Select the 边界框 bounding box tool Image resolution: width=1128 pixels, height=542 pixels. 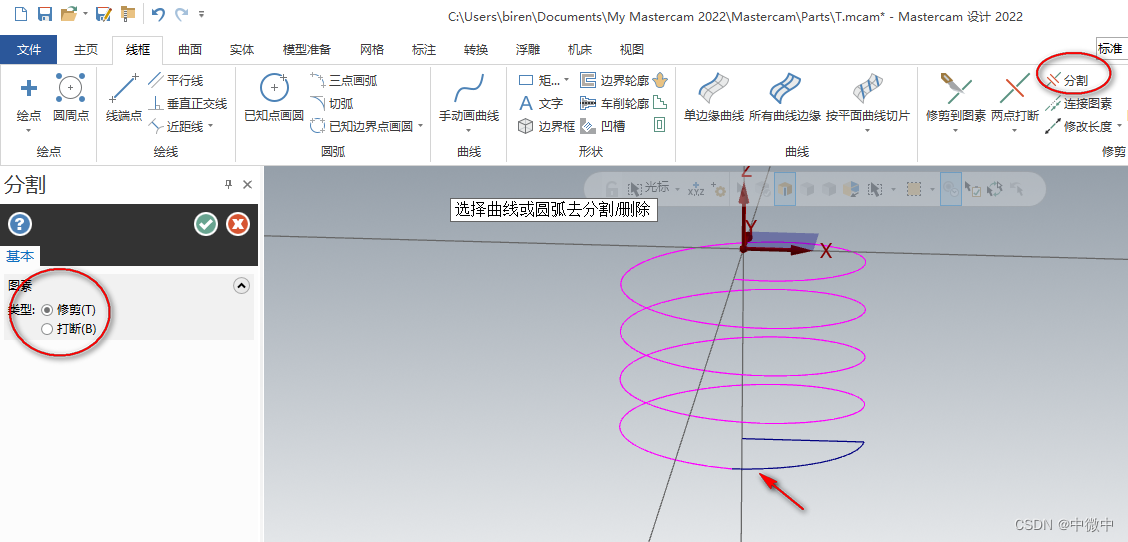pos(547,127)
